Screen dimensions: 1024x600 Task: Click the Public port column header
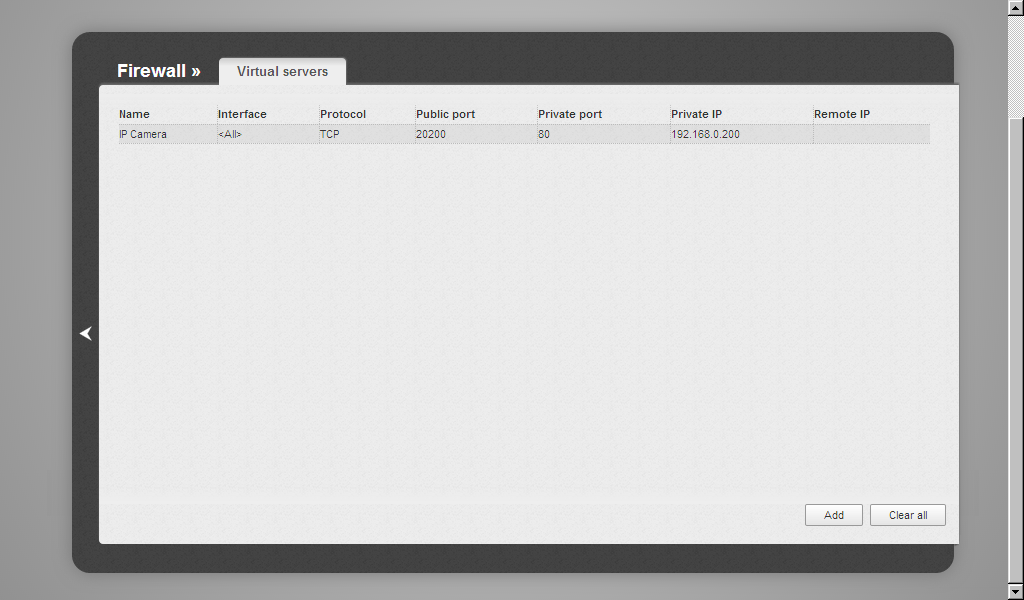point(445,114)
